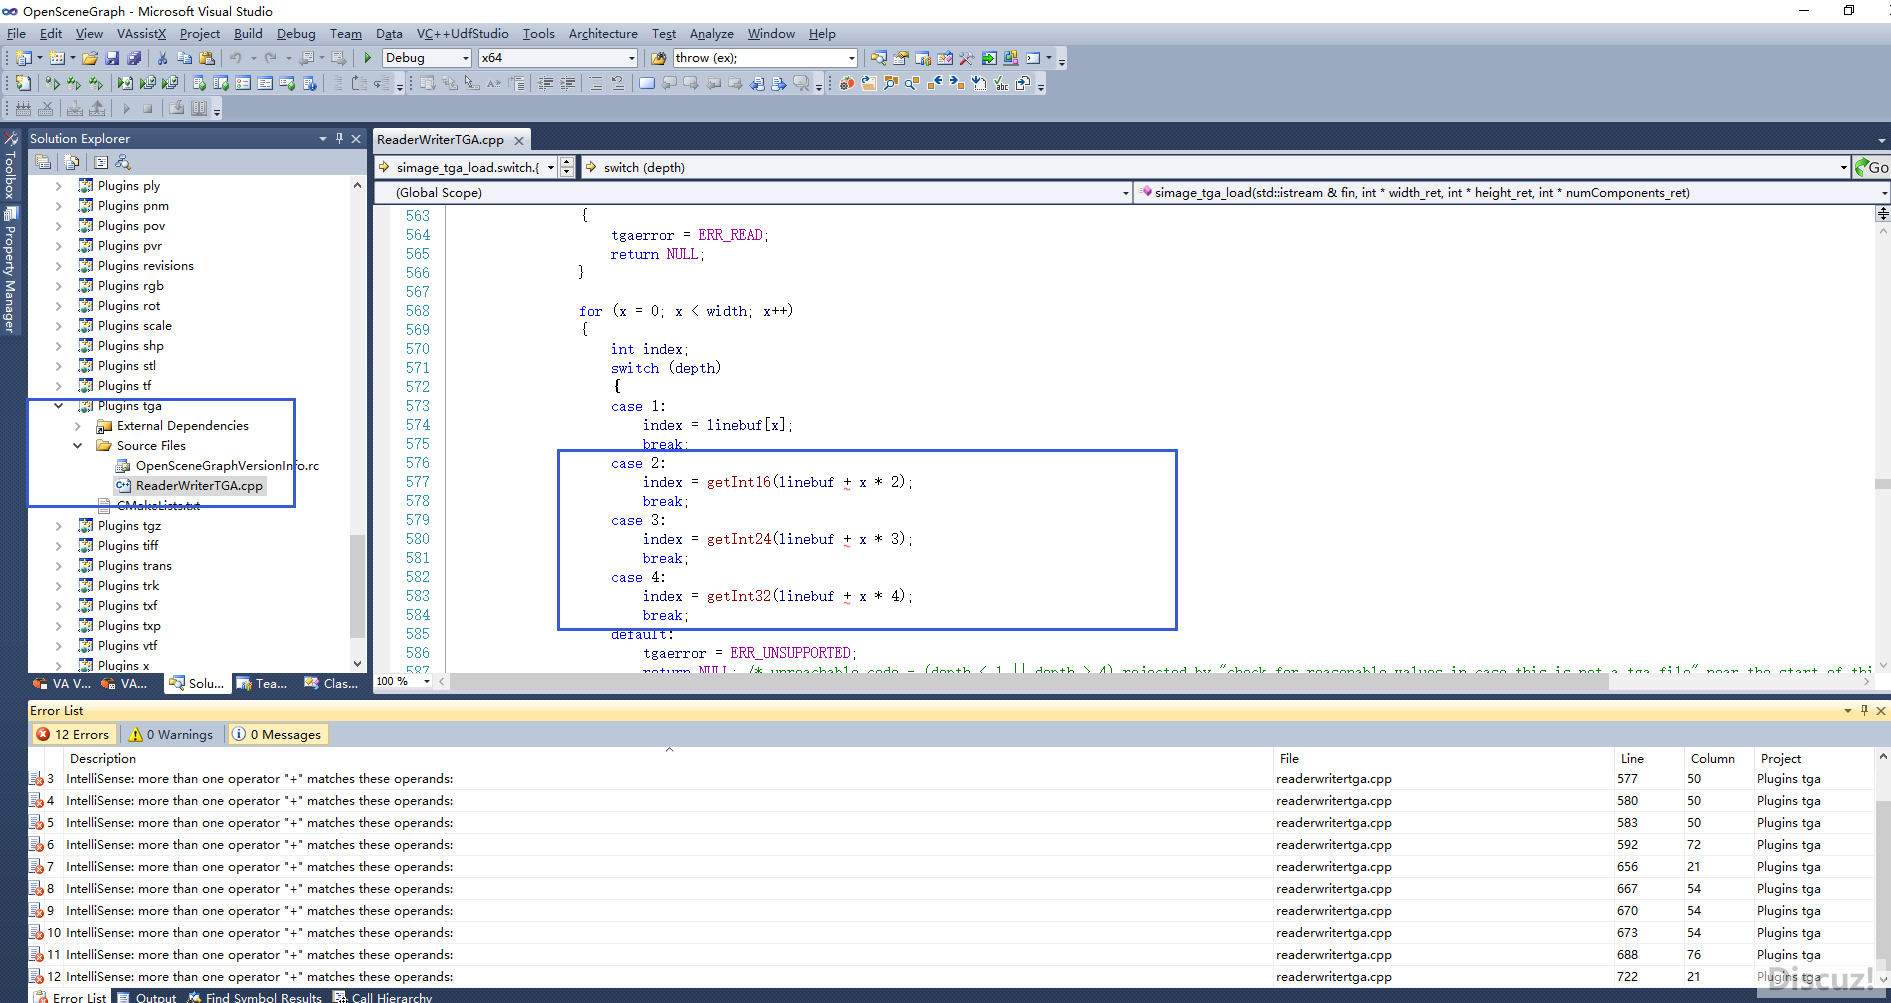Open the throw (ex); find dropdown

tap(851, 58)
